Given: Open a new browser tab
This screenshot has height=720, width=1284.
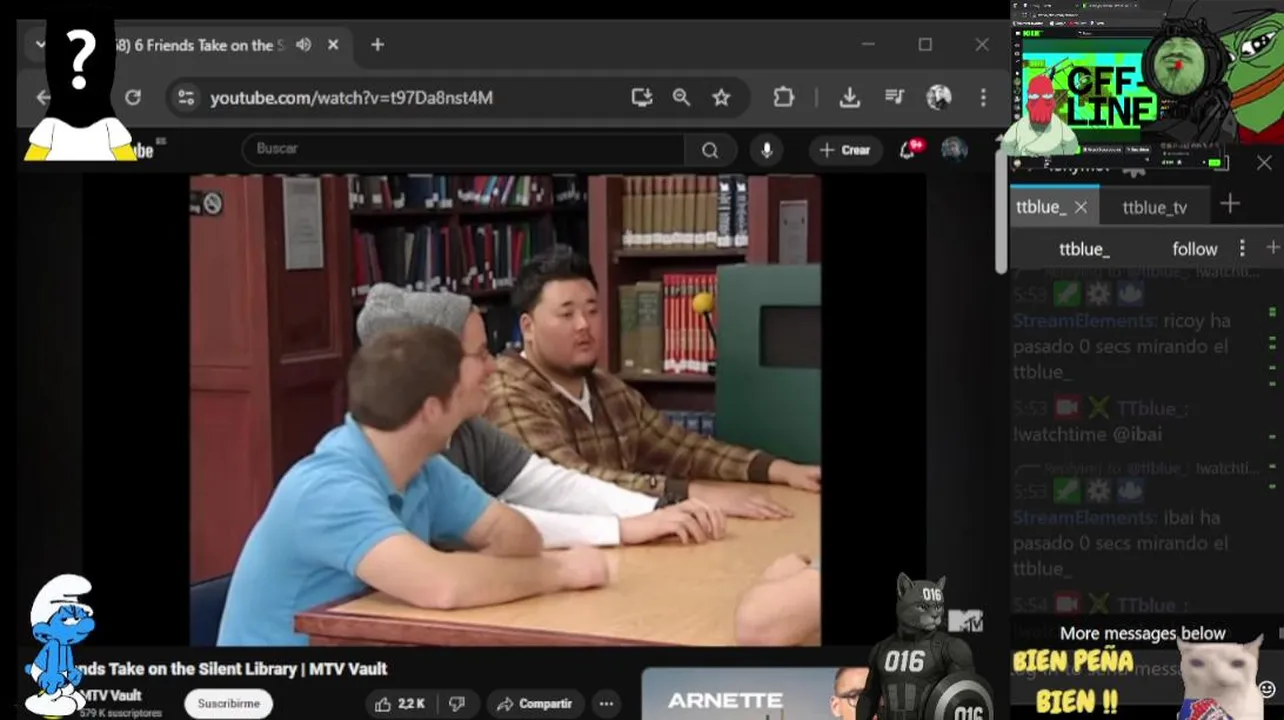Looking at the screenshot, I should [x=377, y=45].
